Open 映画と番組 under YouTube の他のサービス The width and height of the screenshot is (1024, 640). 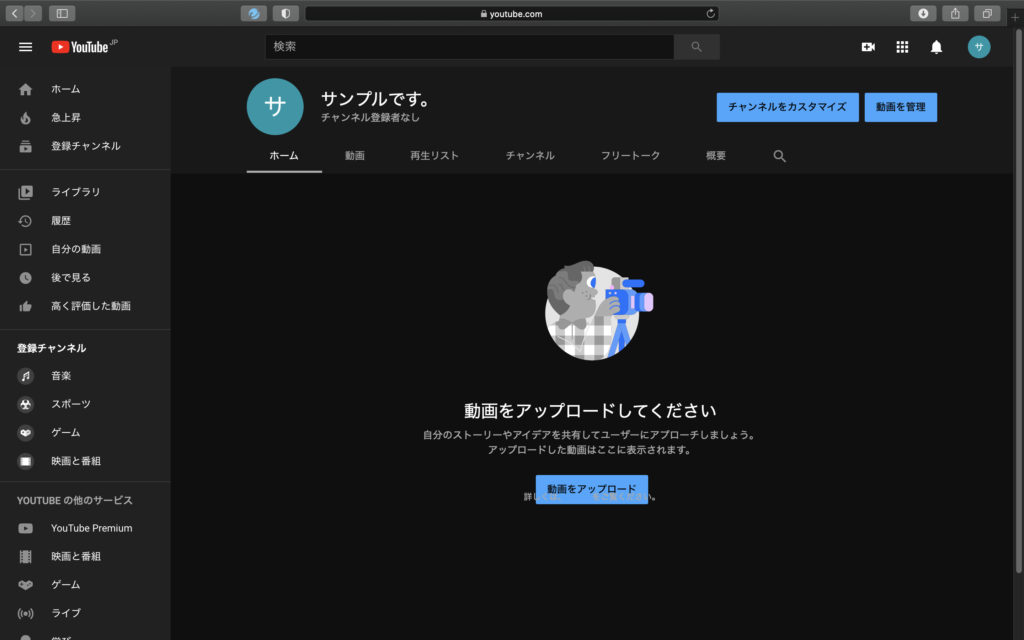point(85,556)
